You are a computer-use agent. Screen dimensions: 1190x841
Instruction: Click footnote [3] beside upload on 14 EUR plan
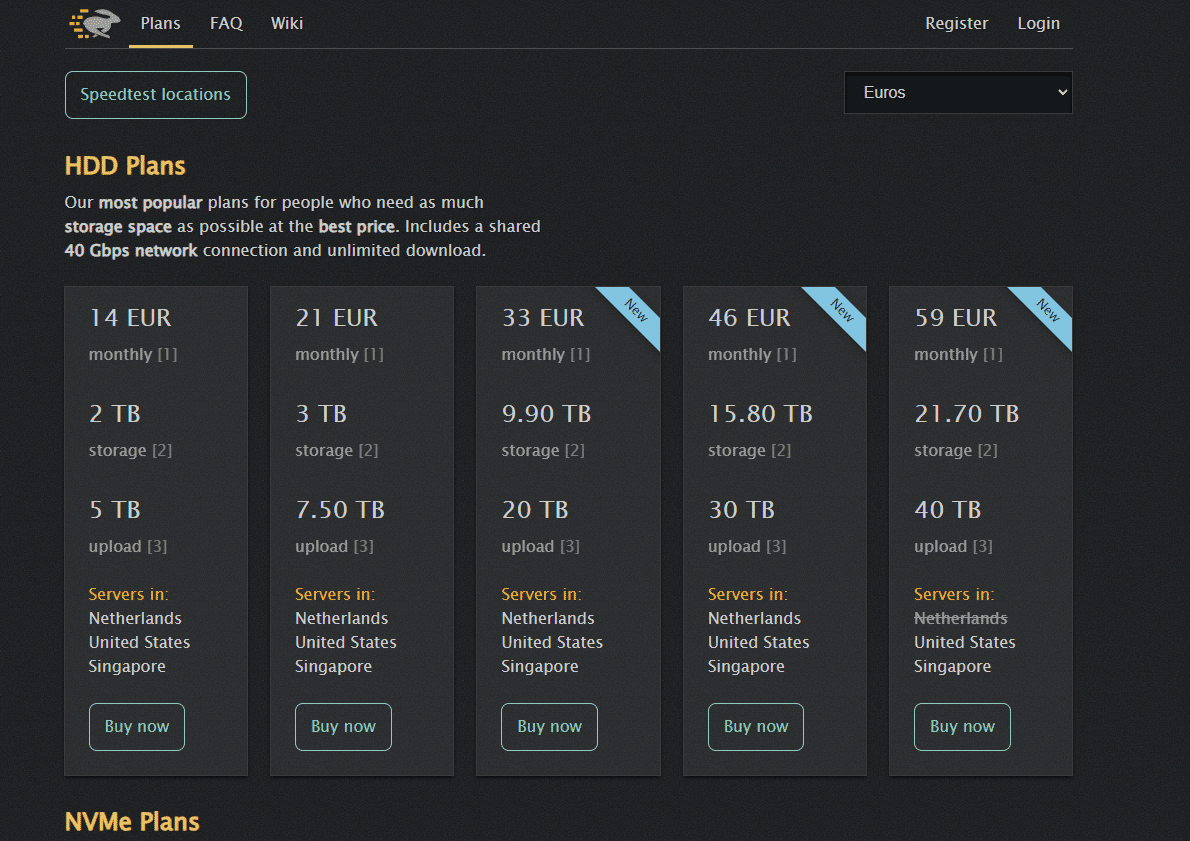pyautogui.click(x=157, y=546)
